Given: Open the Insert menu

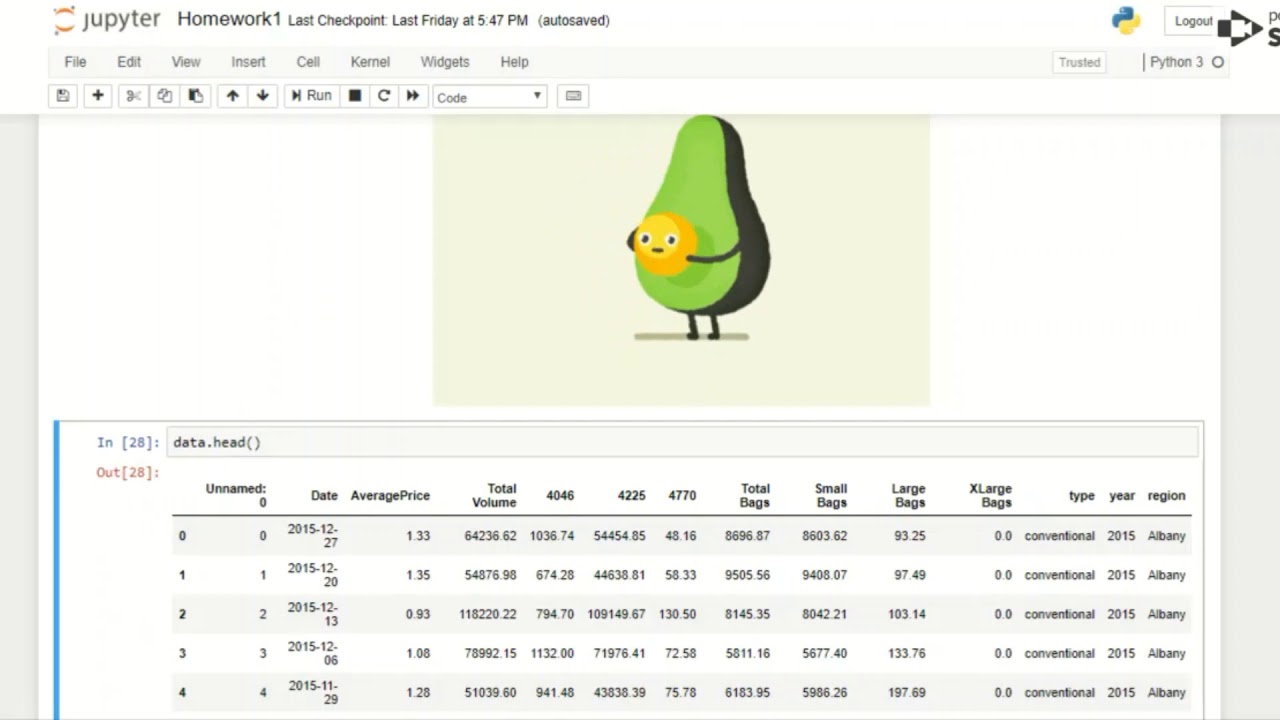Looking at the screenshot, I should (248, 62).
